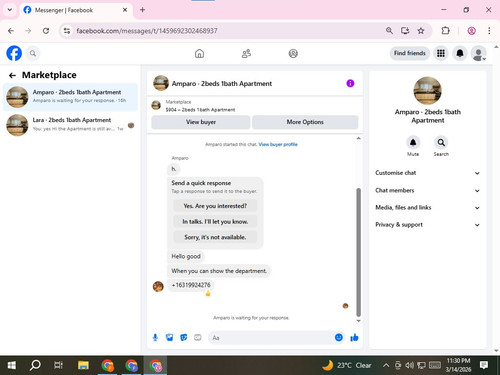
Task: Click install app icon in address bar
Action: point(405,31)
